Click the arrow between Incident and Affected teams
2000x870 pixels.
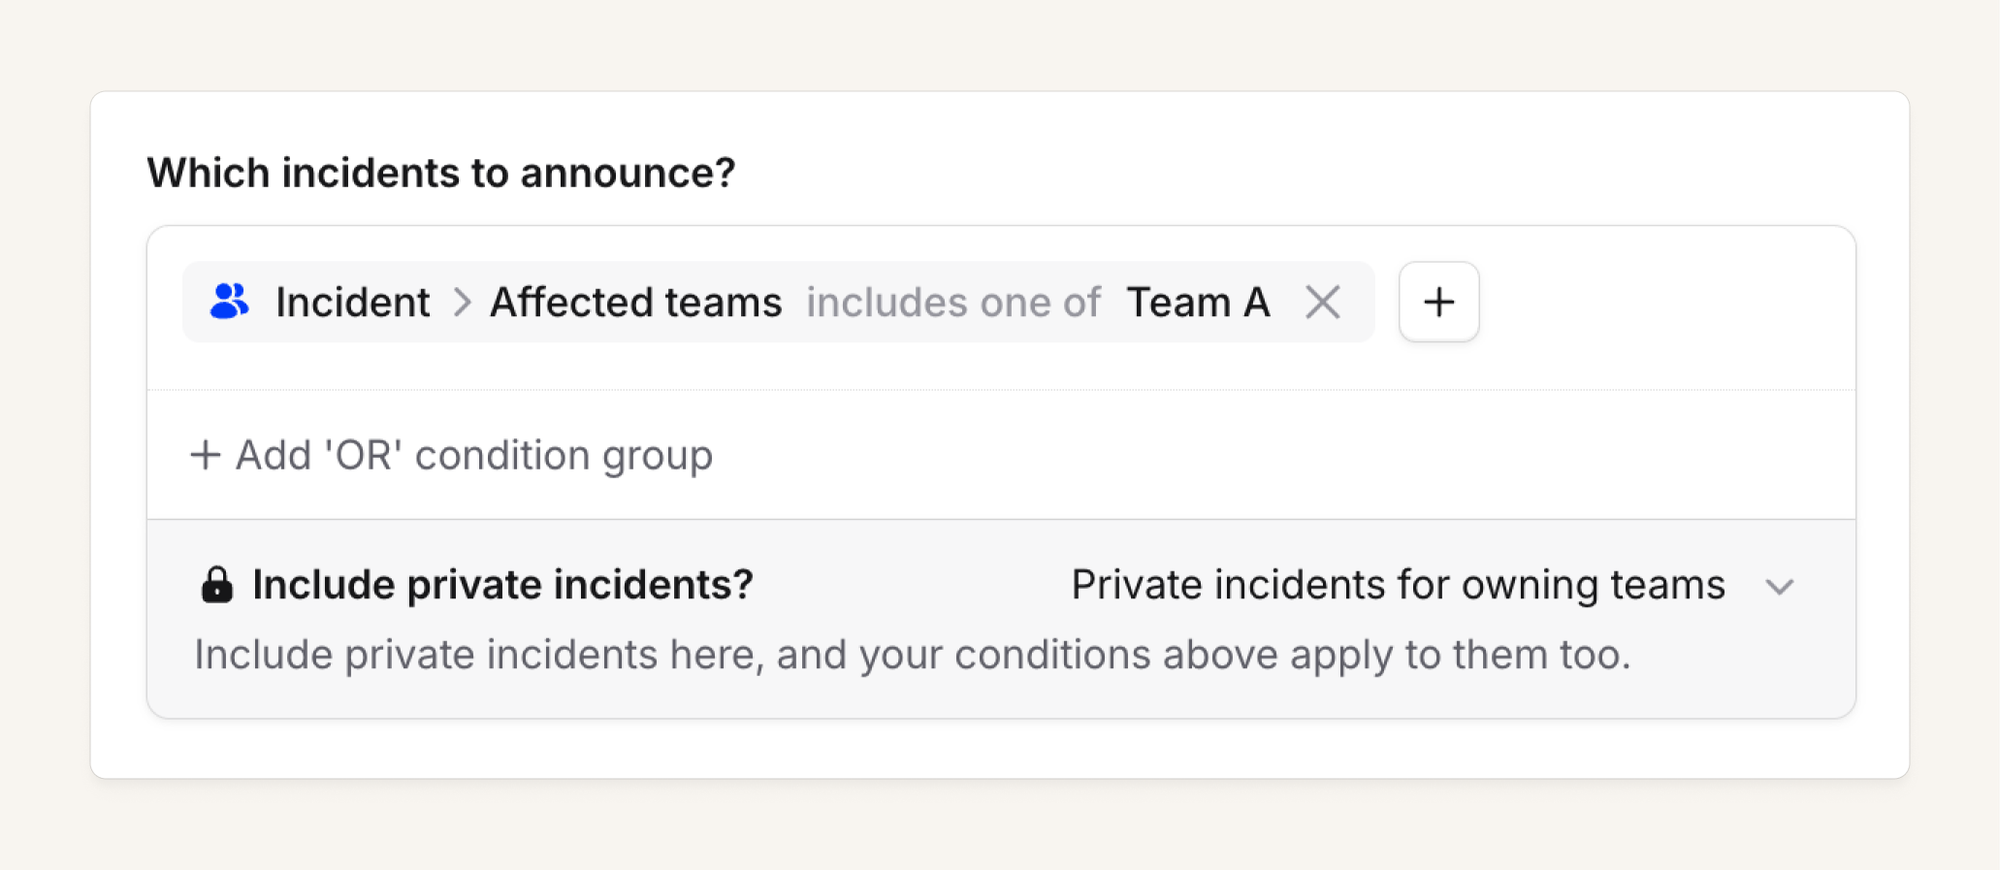(x=461, y=302)
